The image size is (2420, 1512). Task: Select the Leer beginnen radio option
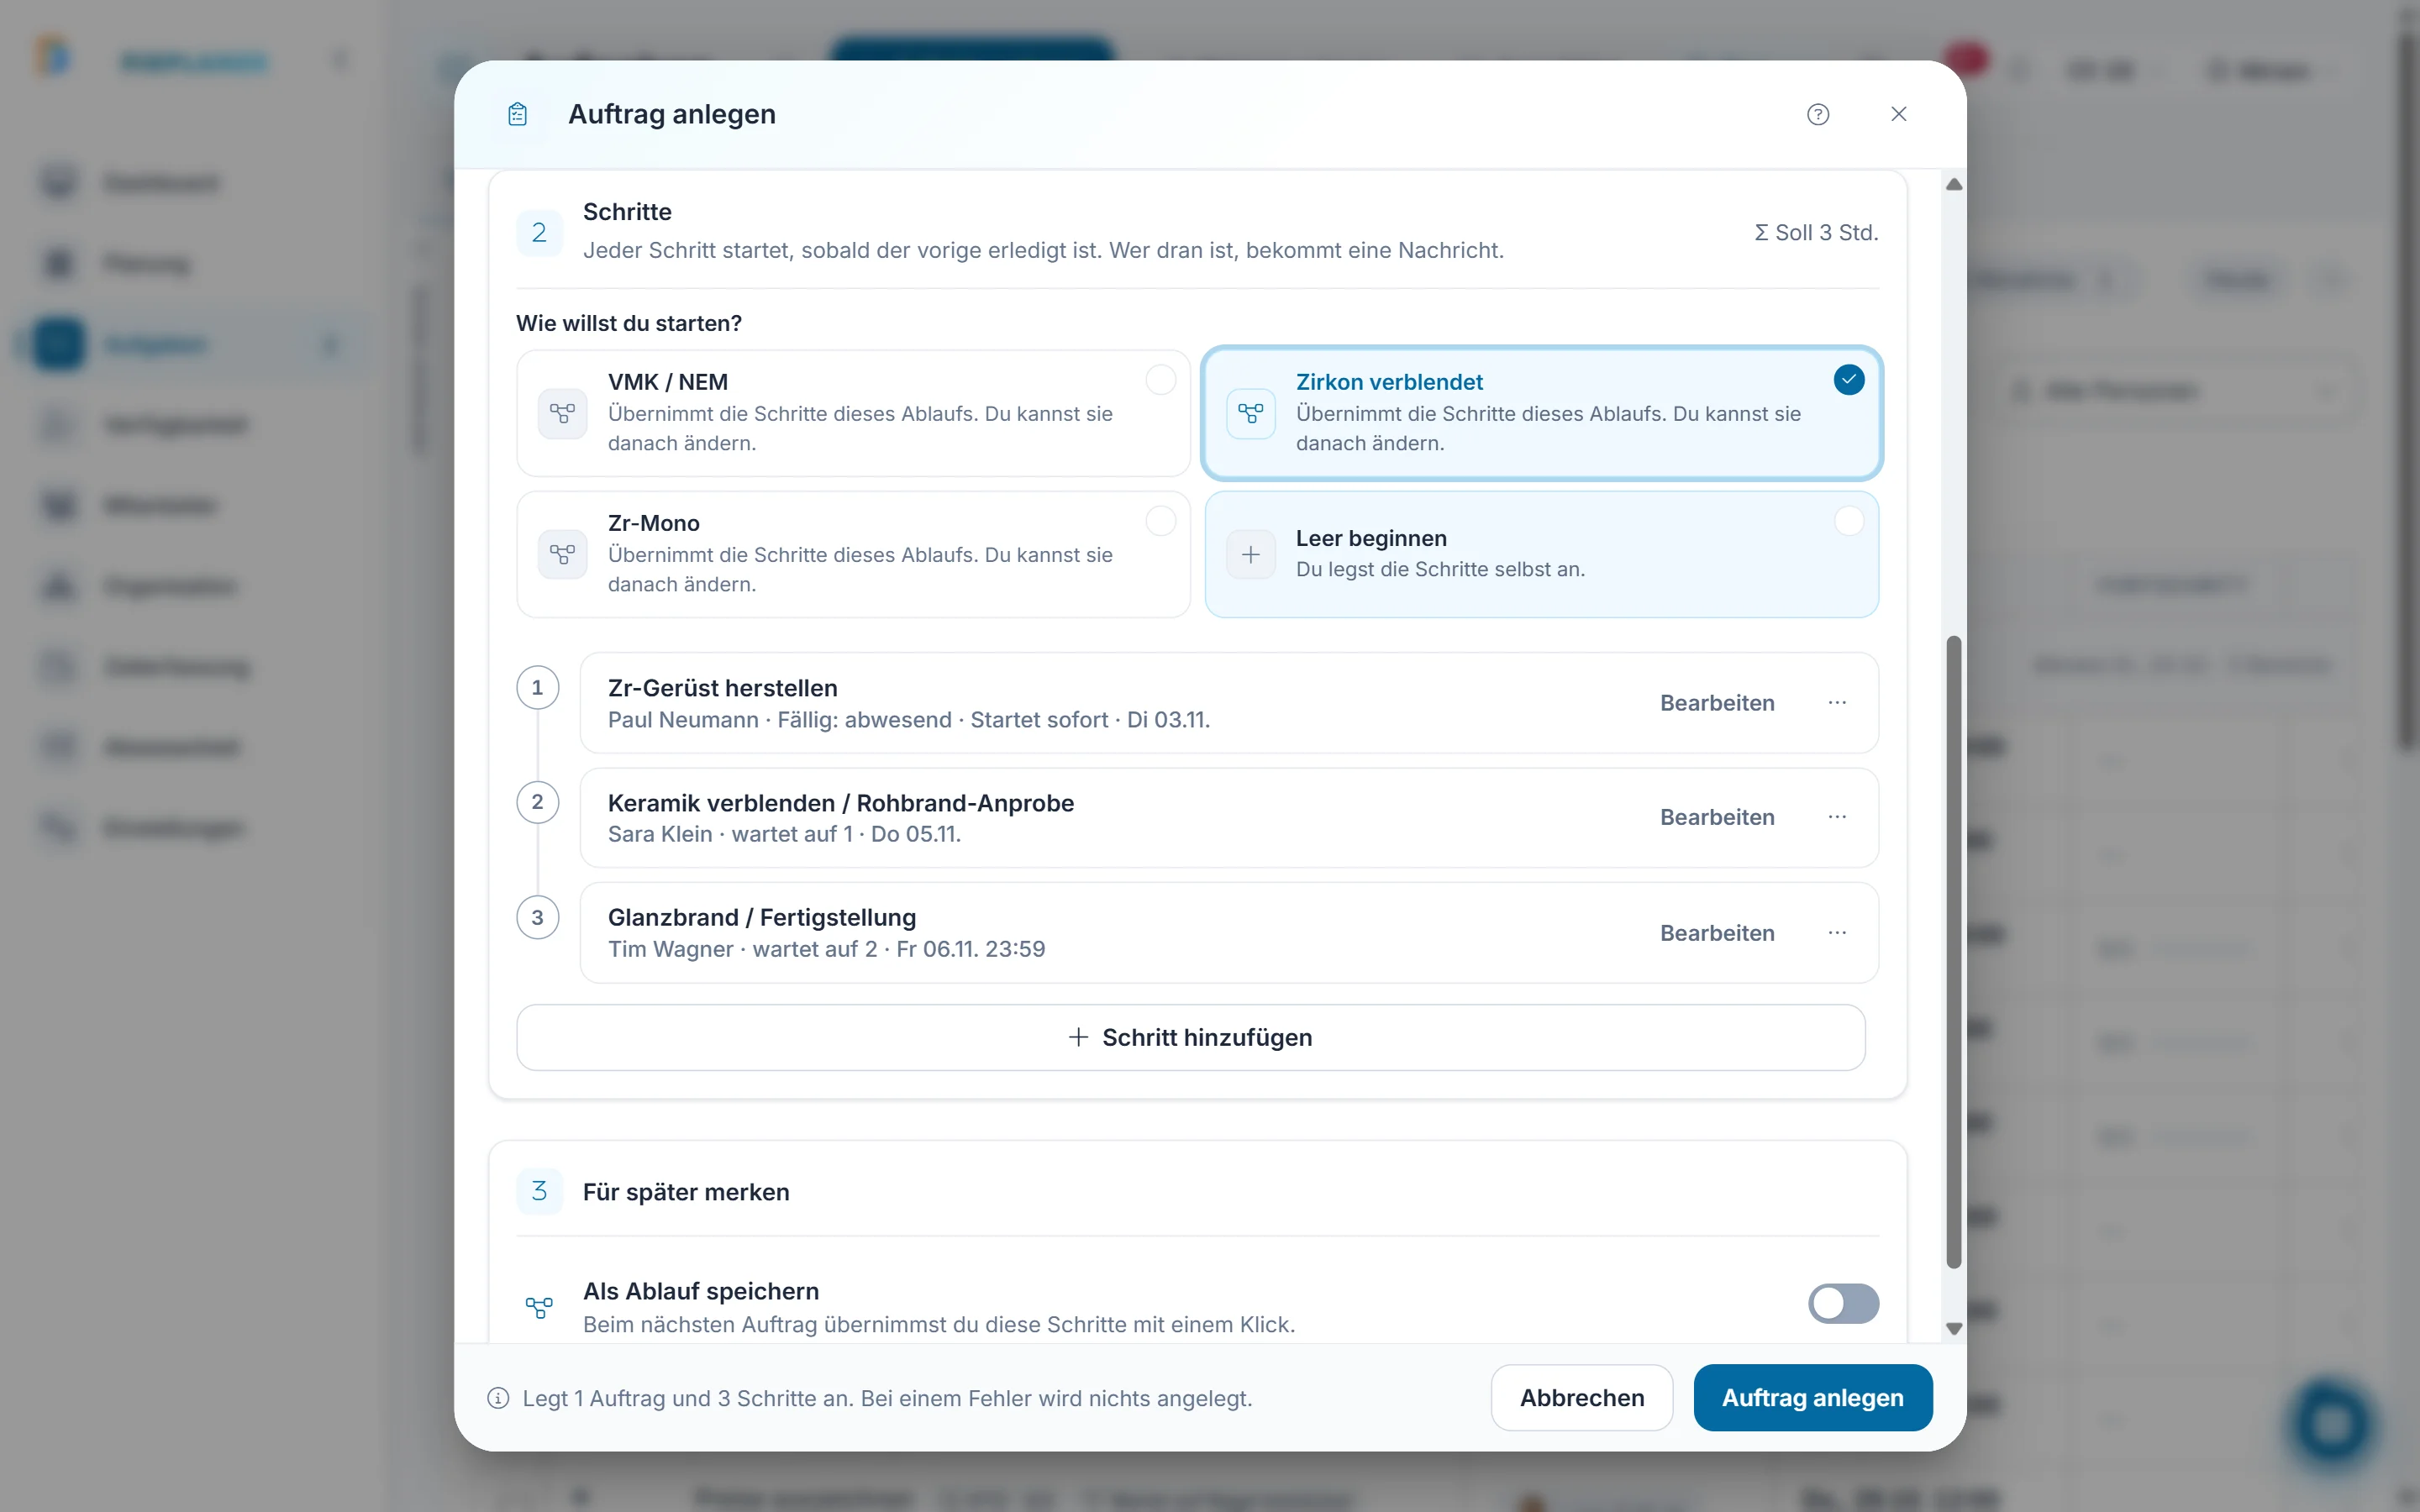[1848, 521]
